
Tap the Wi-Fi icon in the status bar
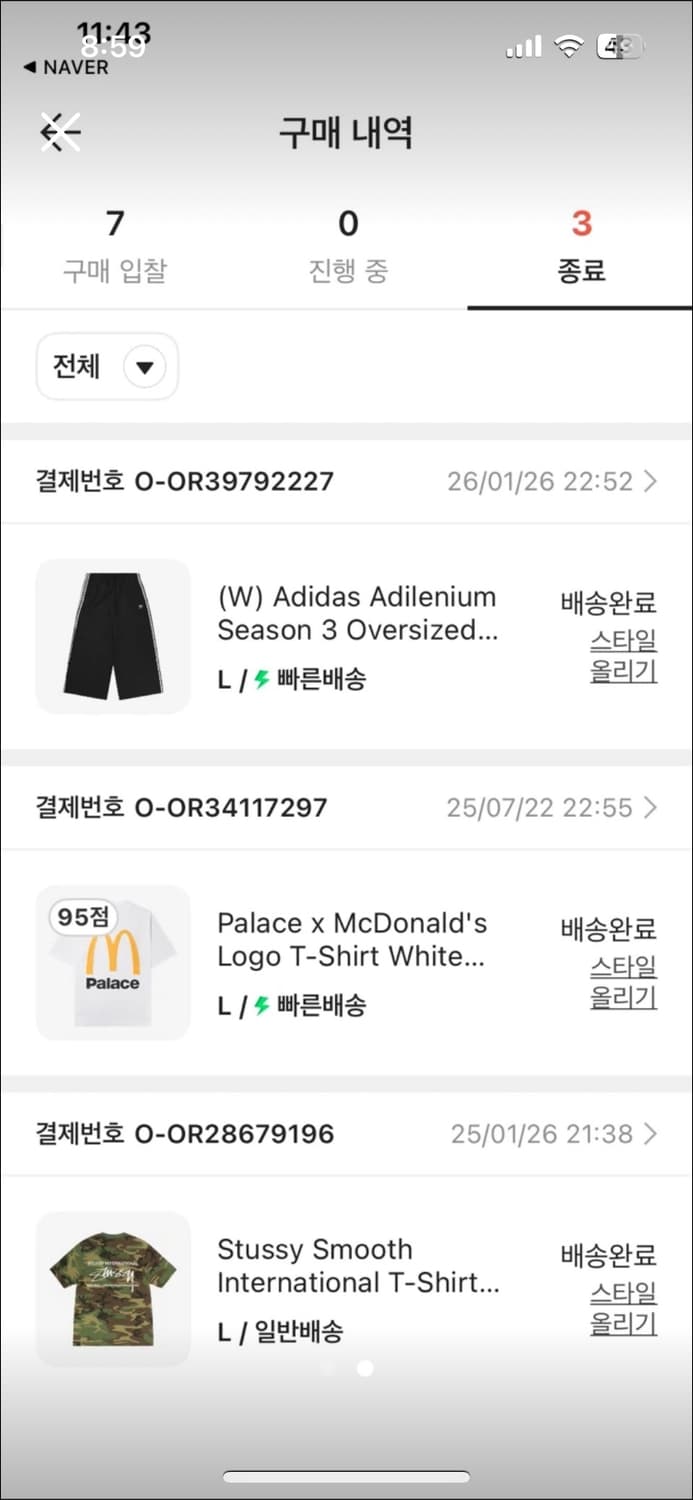(566, 45)
